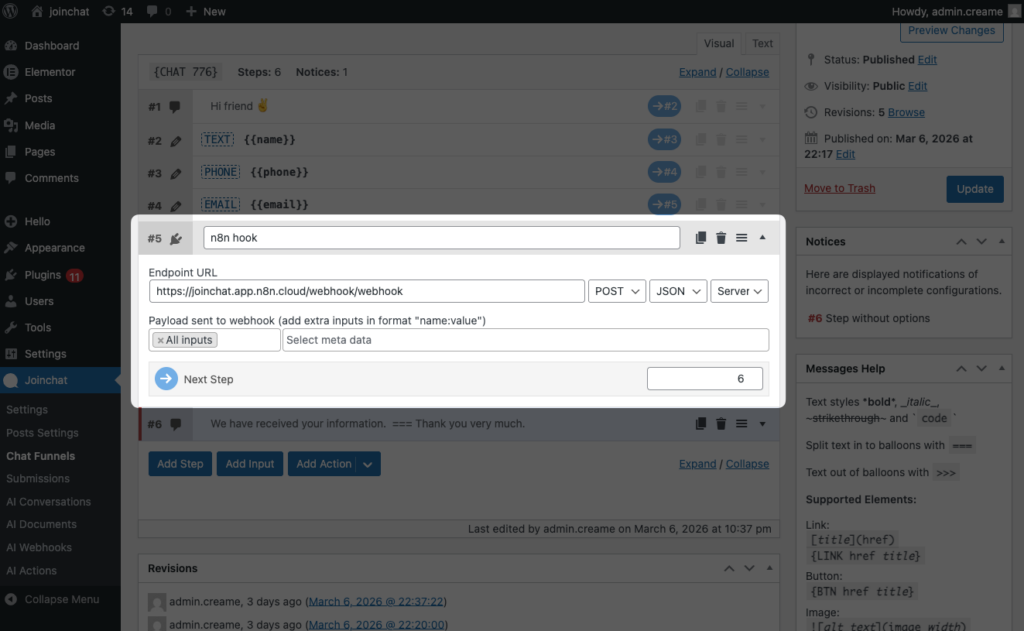Click the Add Step button
Image resolution: width=1024 pixels, height=631 pixels.
coord(180,464)
